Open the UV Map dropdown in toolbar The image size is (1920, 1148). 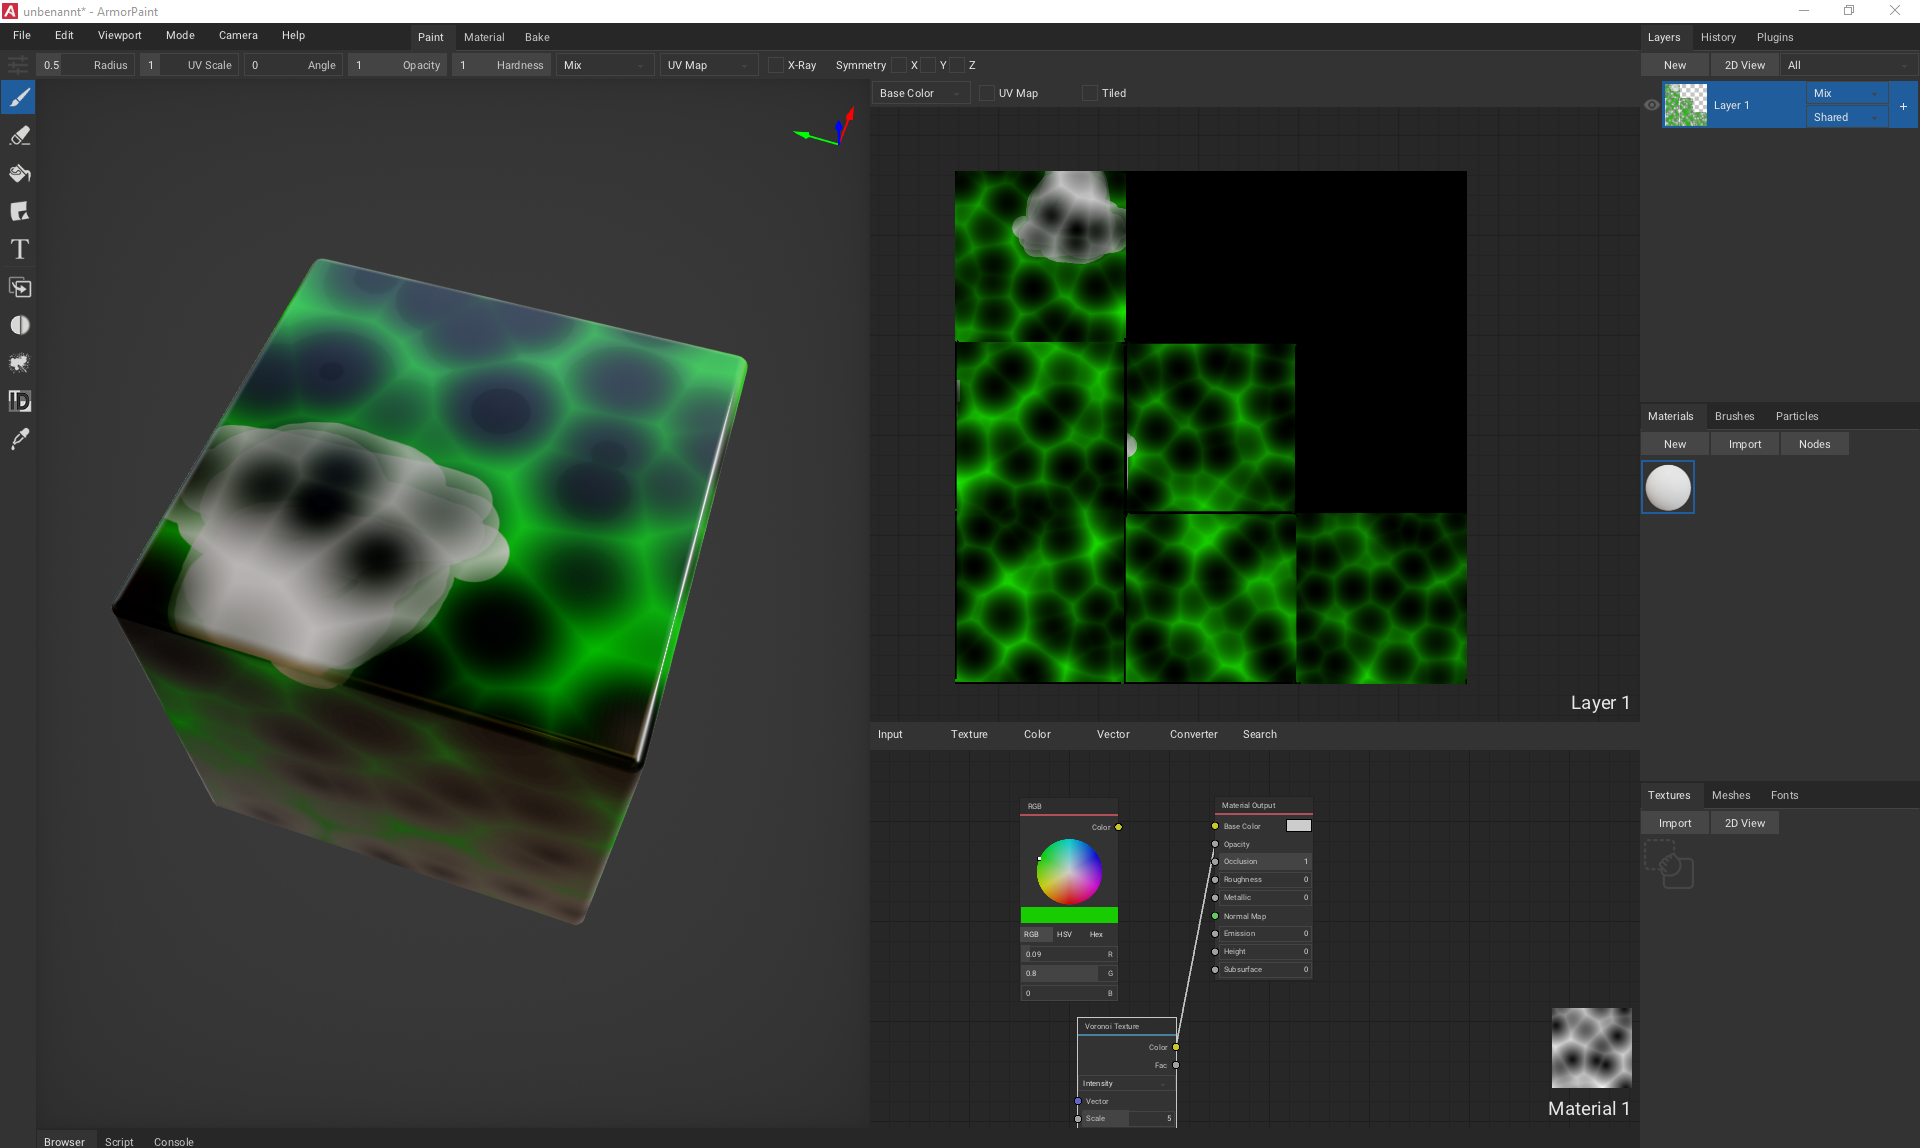pos(709,65)
